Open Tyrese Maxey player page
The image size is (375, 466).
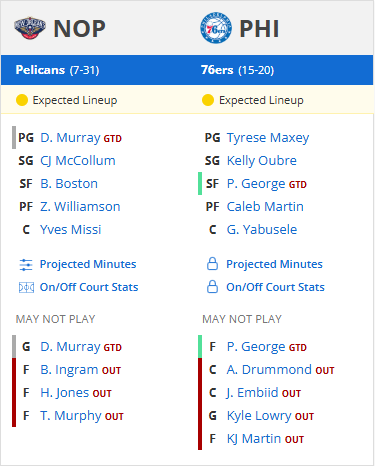[x=268, y=138]
